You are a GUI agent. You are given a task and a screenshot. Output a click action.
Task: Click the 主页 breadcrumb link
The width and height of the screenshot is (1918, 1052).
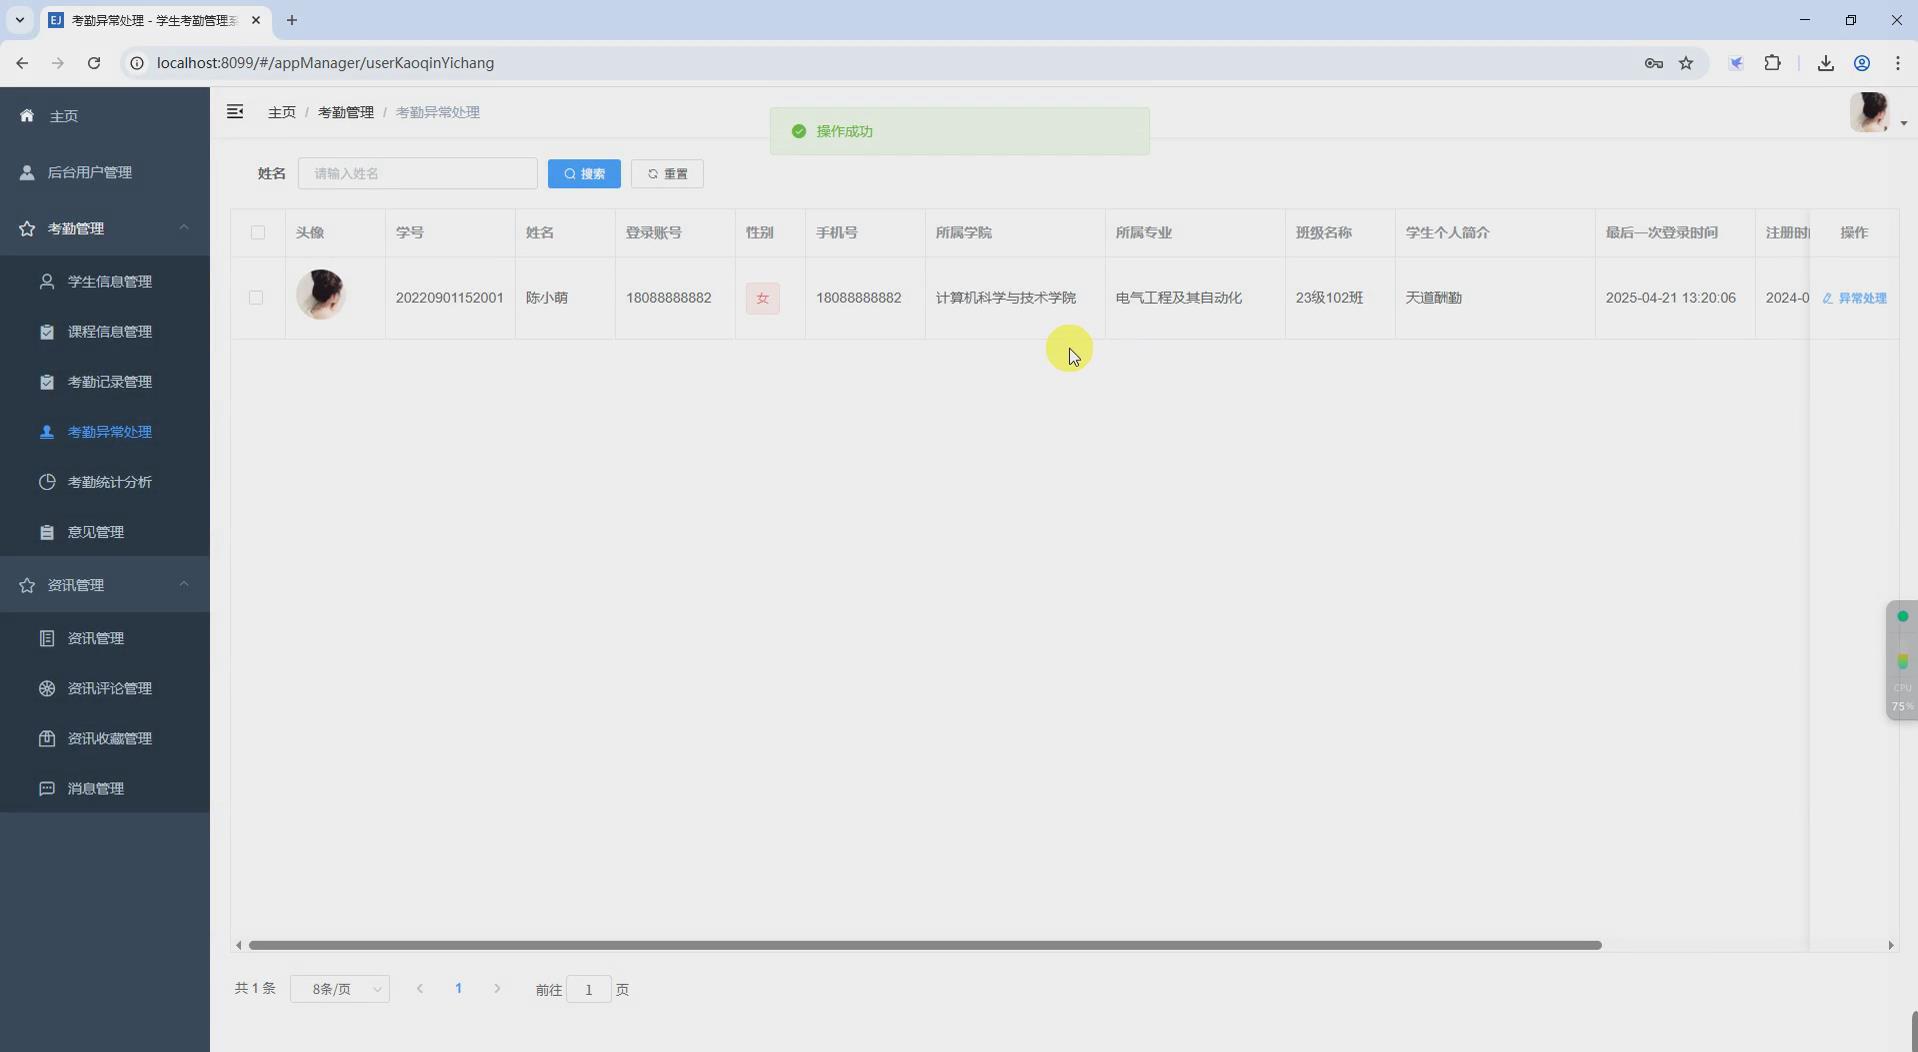click(282, 112)
